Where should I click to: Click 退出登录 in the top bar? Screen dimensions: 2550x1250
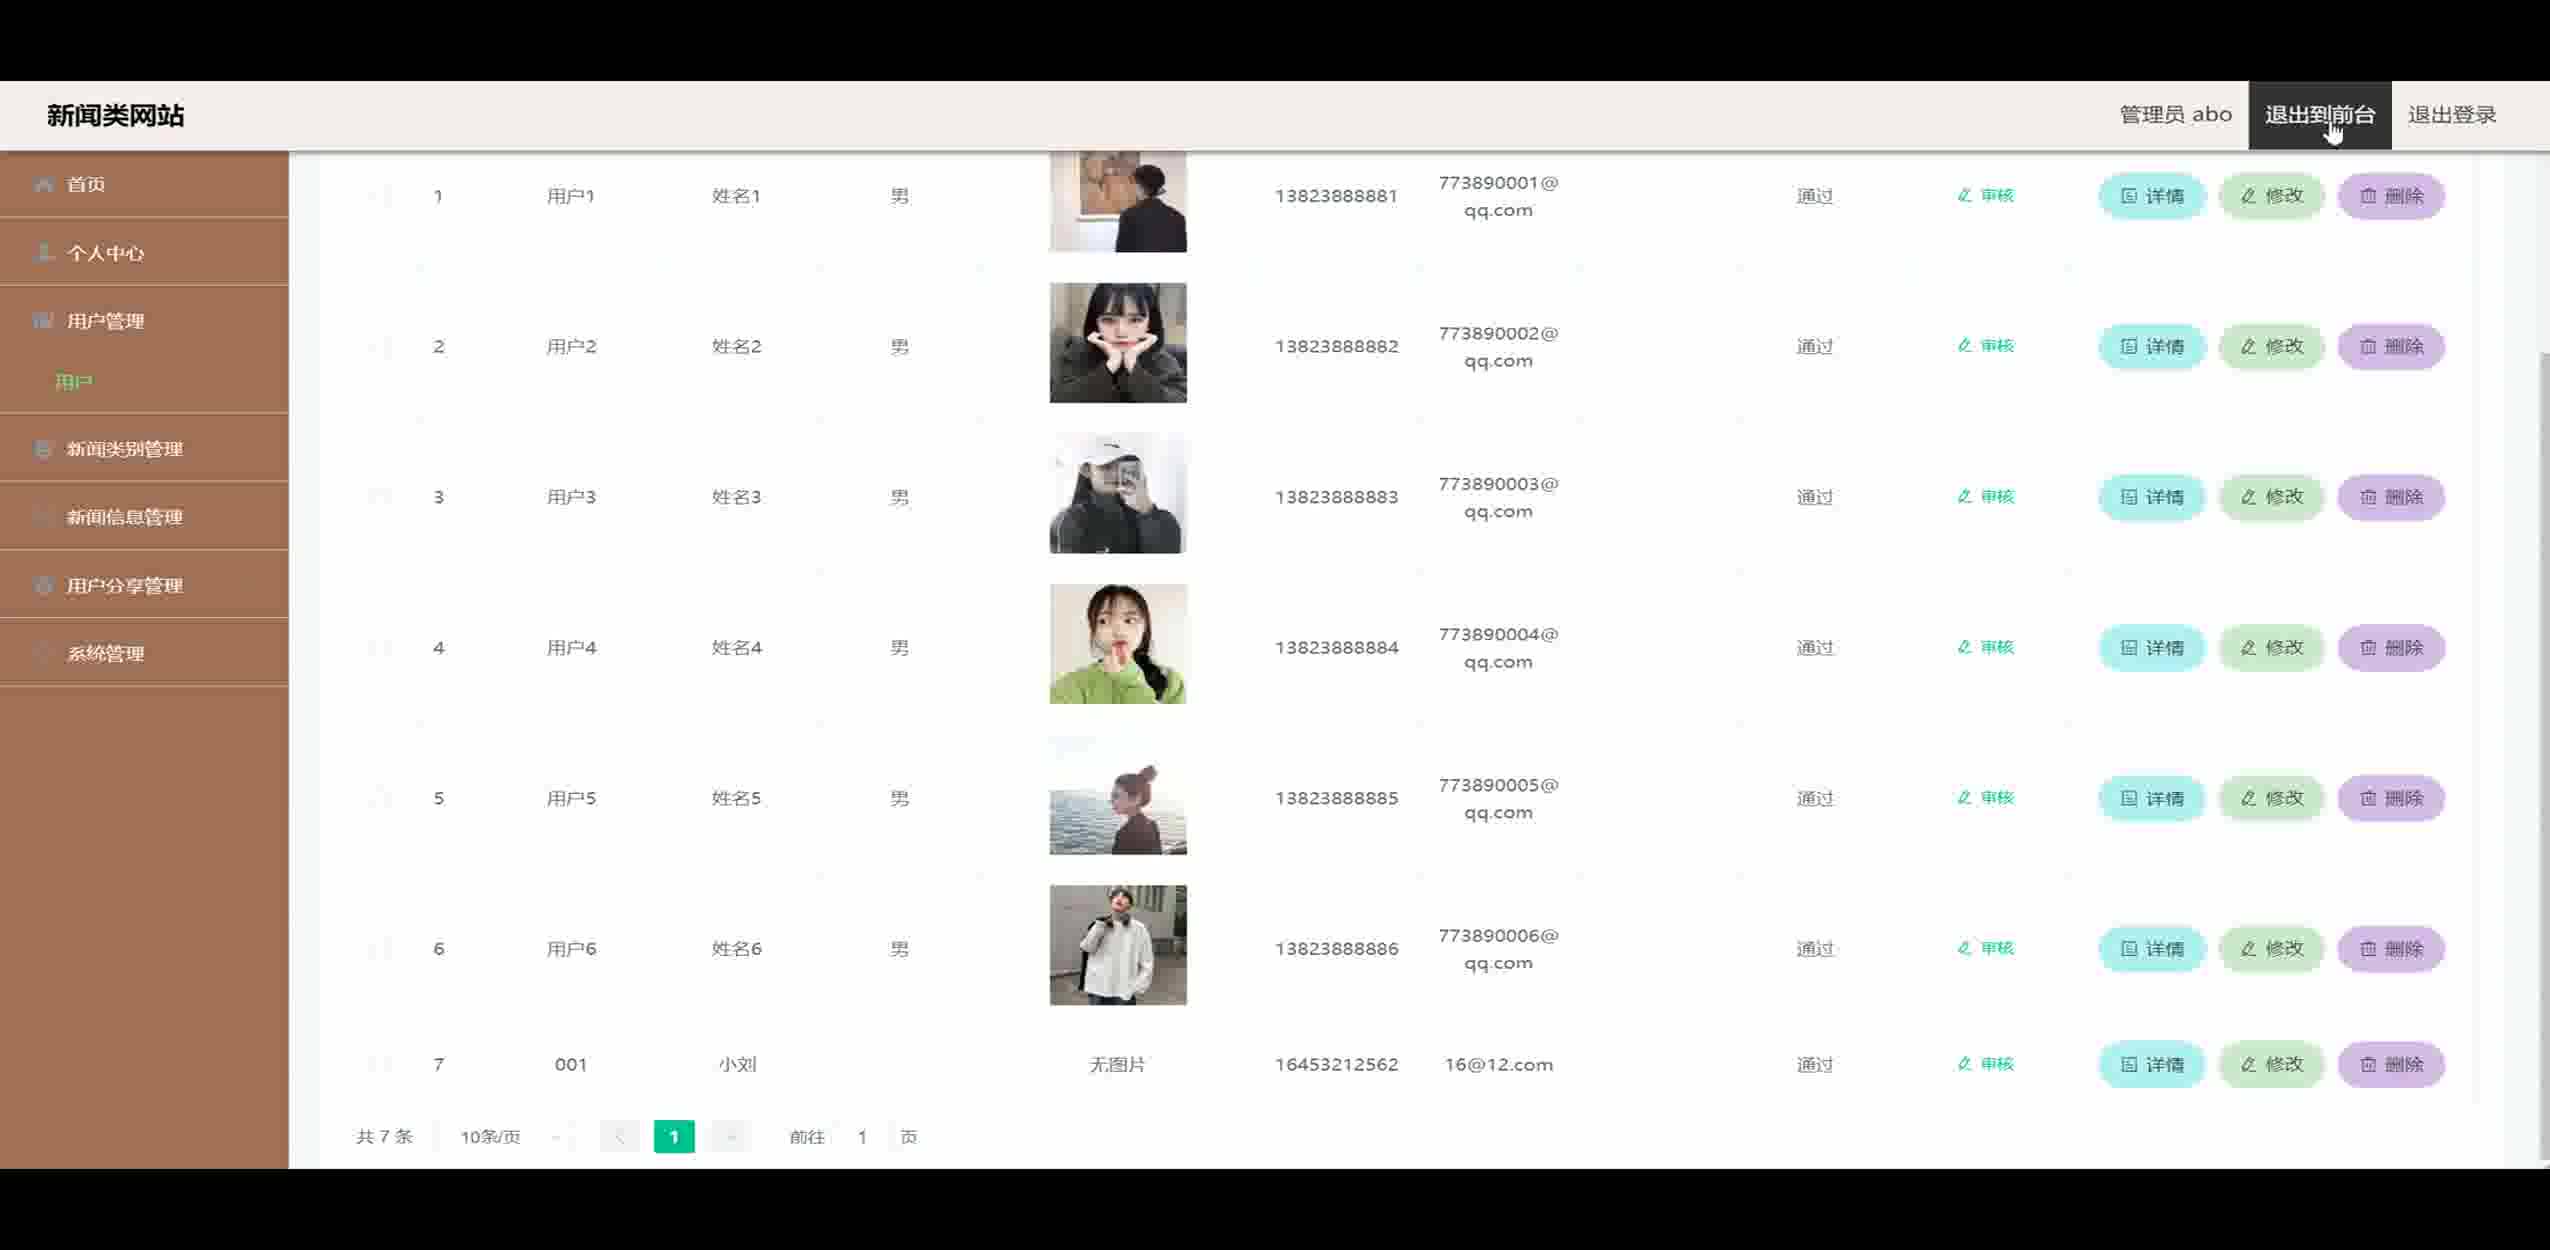(2452, 115)
